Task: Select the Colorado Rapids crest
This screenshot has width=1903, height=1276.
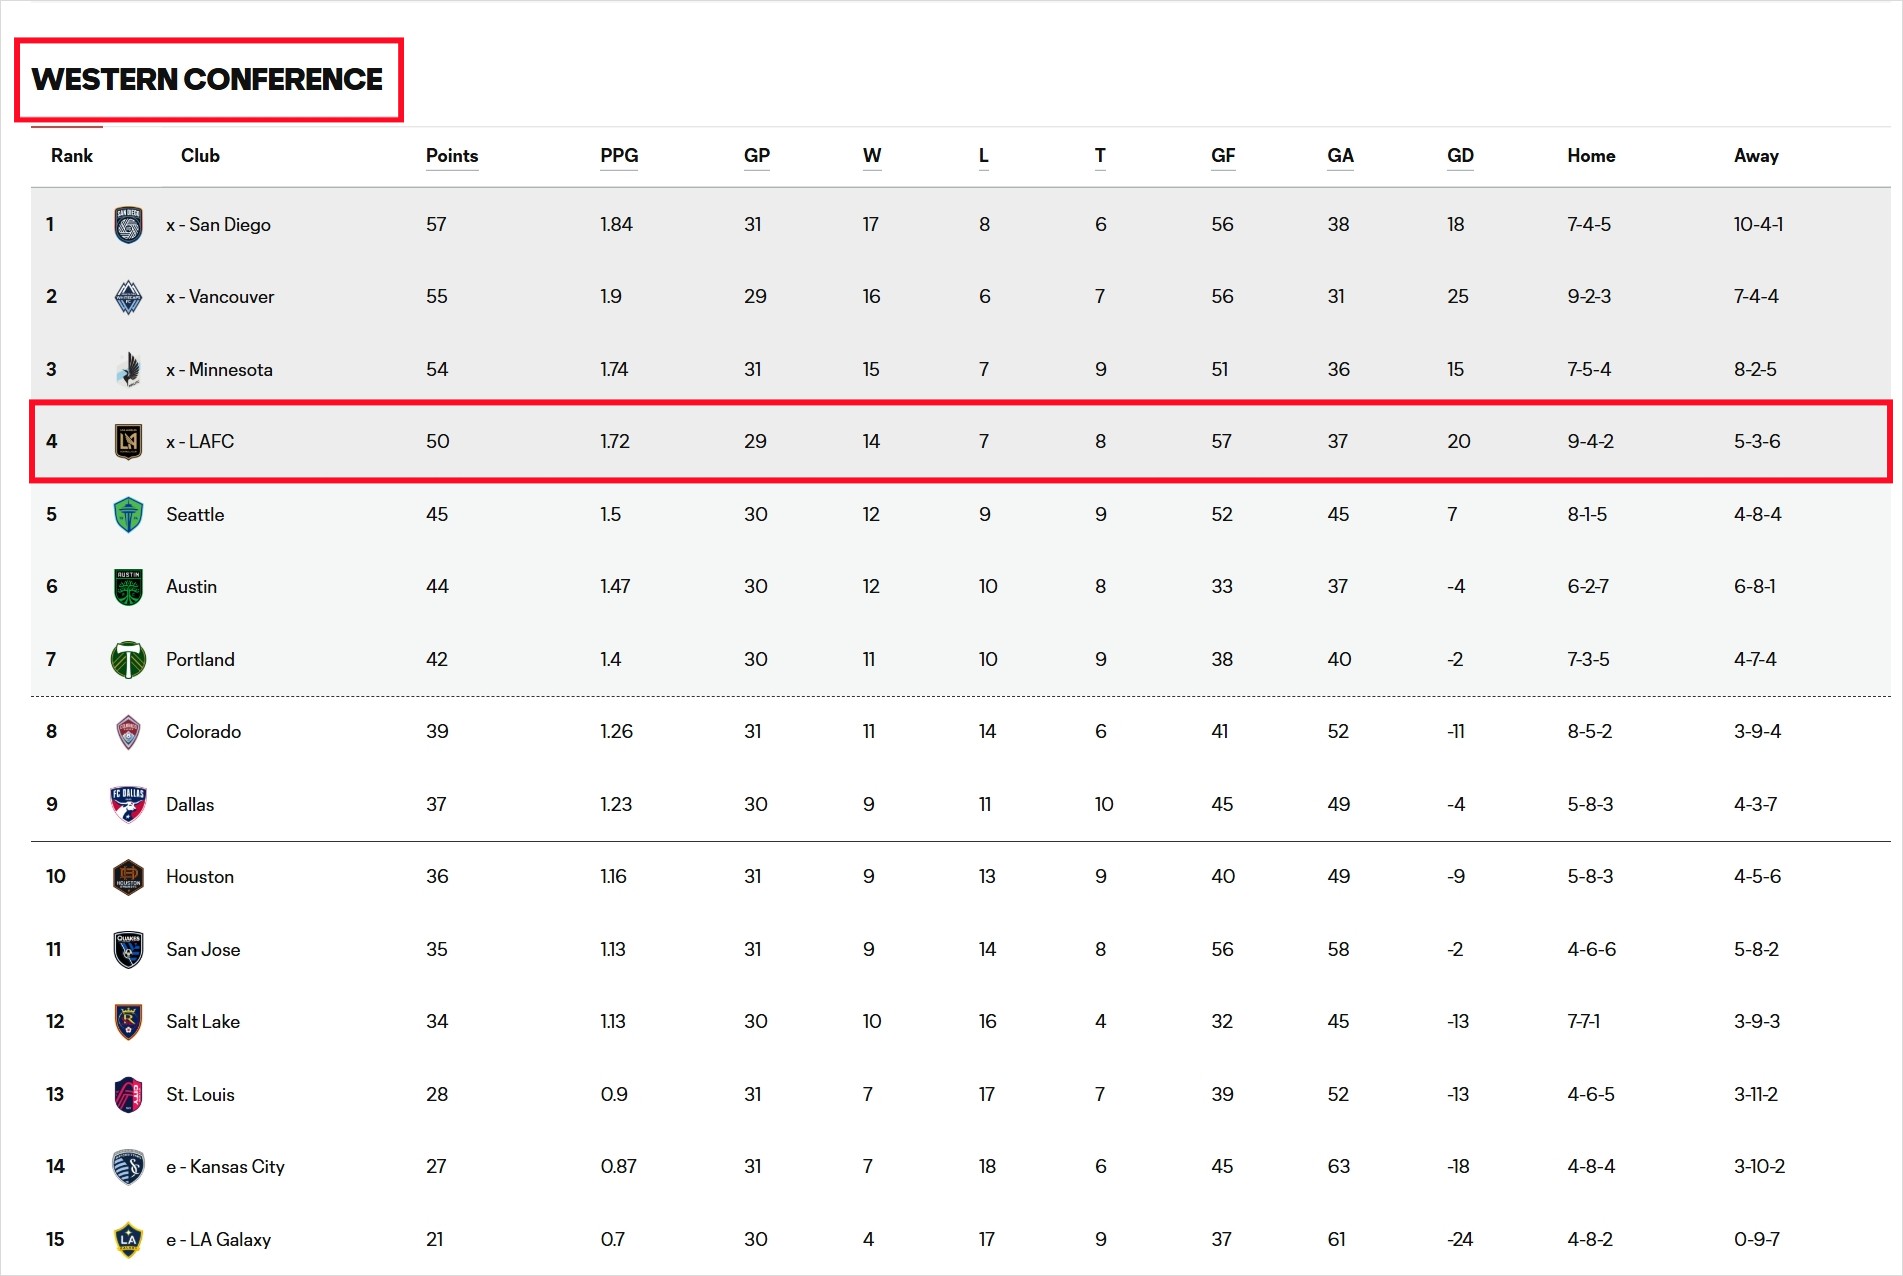Action: coord(128,731)
